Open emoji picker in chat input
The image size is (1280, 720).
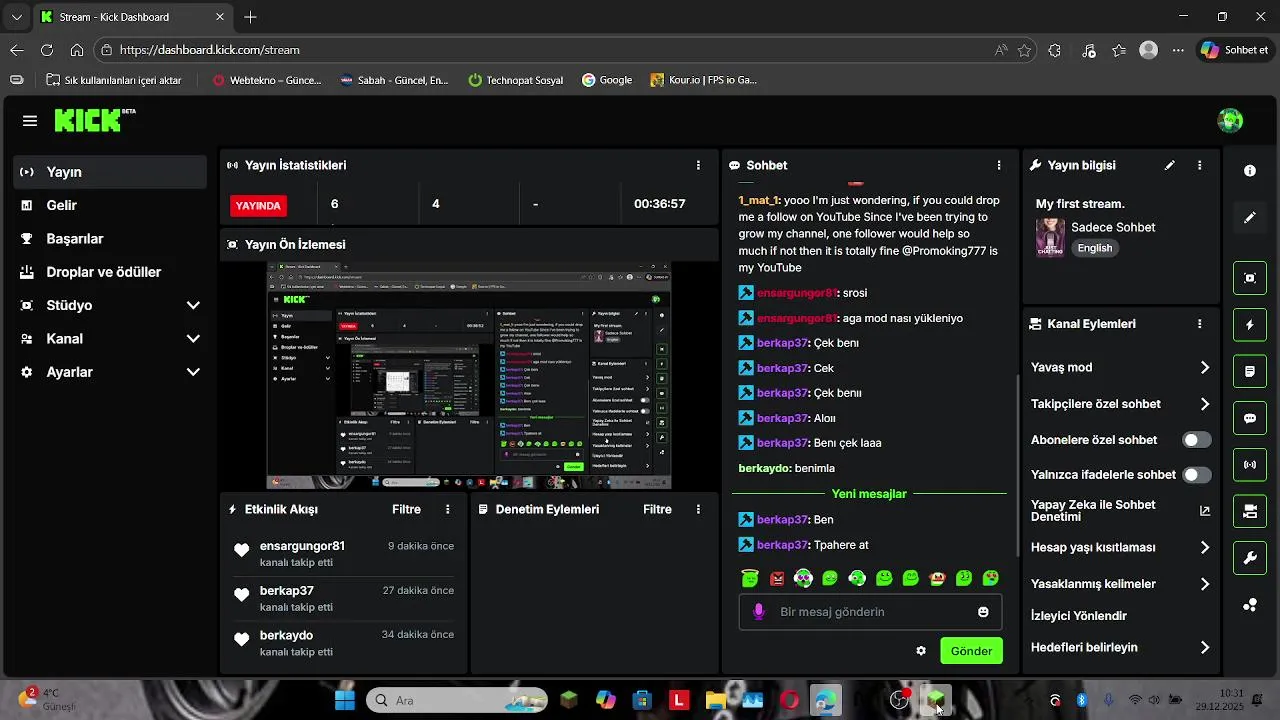click(983, 612)
